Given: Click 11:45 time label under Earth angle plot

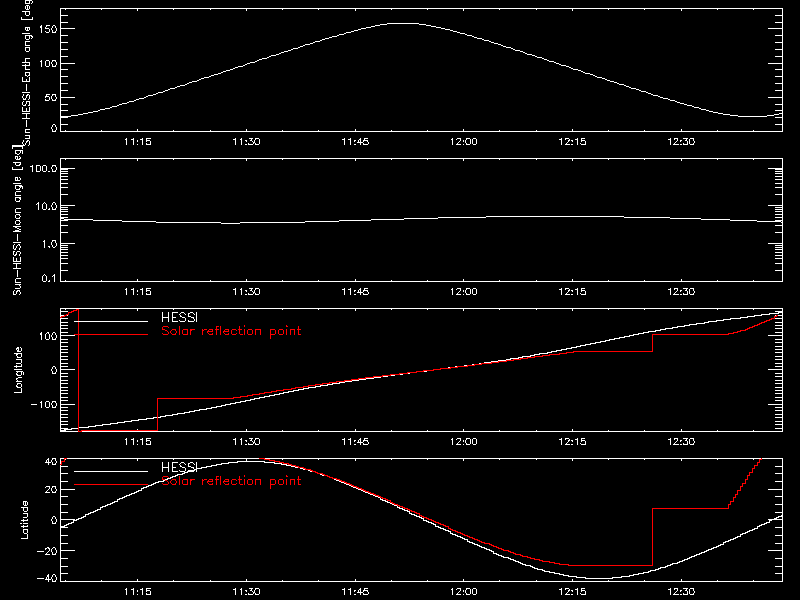Looking at the screenshot, I should tap(355, 142).
